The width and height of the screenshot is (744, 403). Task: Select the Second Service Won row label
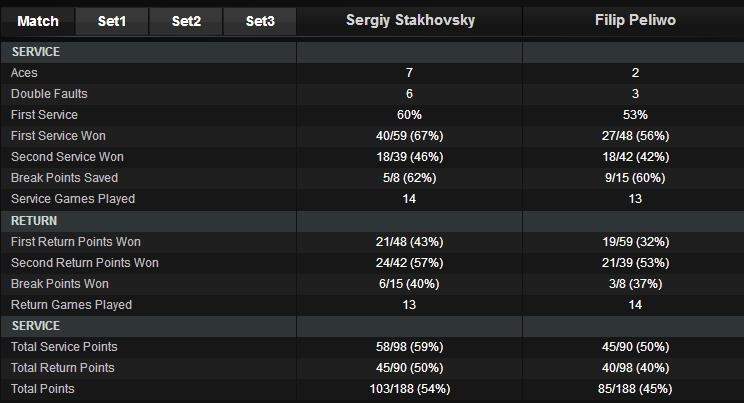coord(66,157)
